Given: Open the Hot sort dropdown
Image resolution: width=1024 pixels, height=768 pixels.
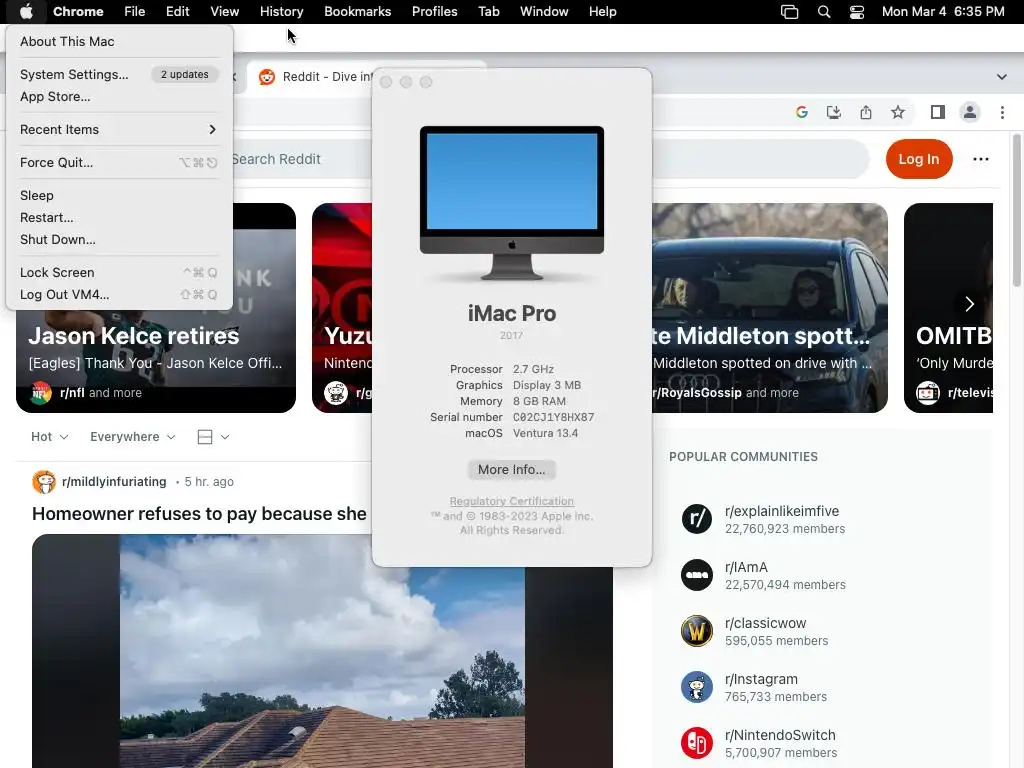Looking at the screenshot, I should pyautogui.click(x=50, y=436).
